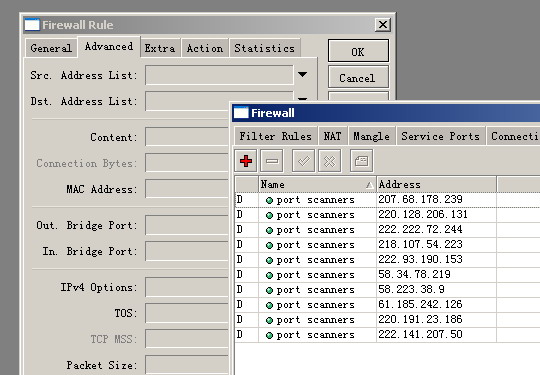Image resolution: width=540 pixels, height=375 pixels.
Task: Switch to the Advanced tab
Action: click(x=109, y=47)
